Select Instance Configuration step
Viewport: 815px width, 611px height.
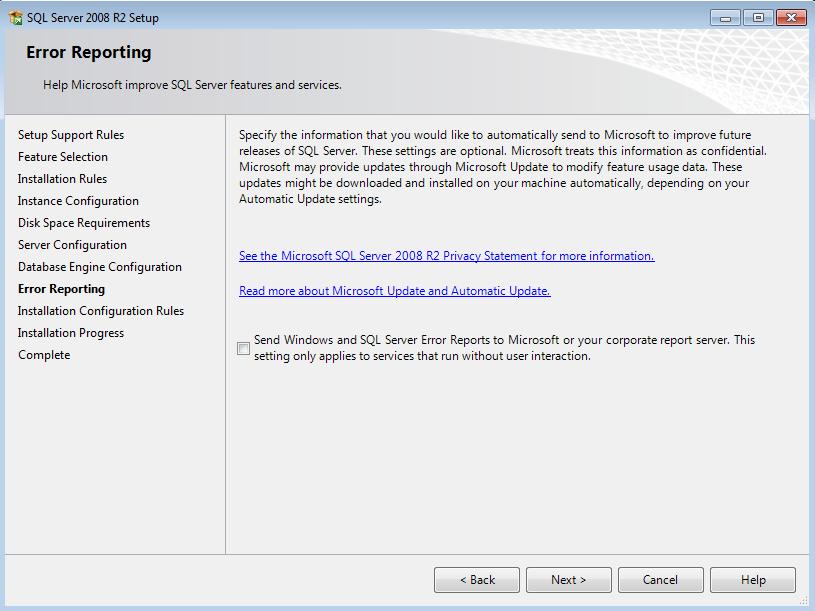tap(78, 201)
